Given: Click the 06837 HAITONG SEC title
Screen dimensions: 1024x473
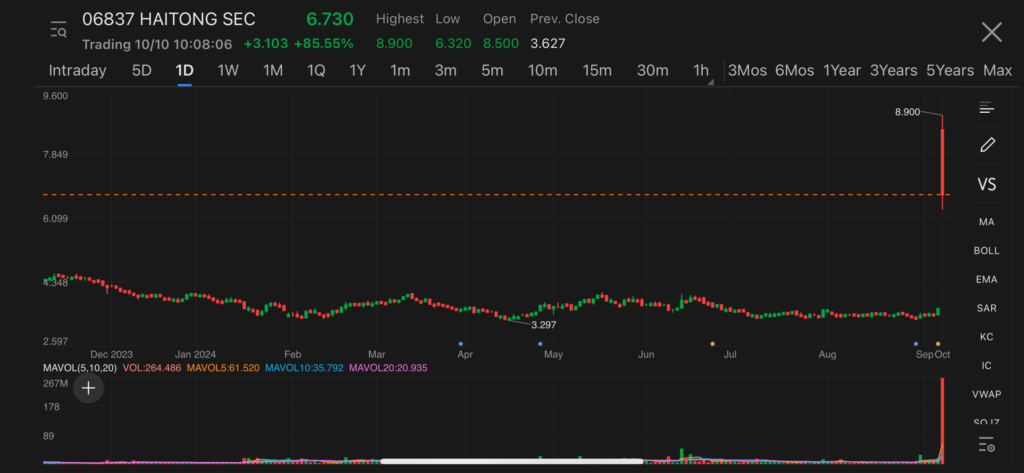Looking at the screenshot, I should click(x=169, y=19).
